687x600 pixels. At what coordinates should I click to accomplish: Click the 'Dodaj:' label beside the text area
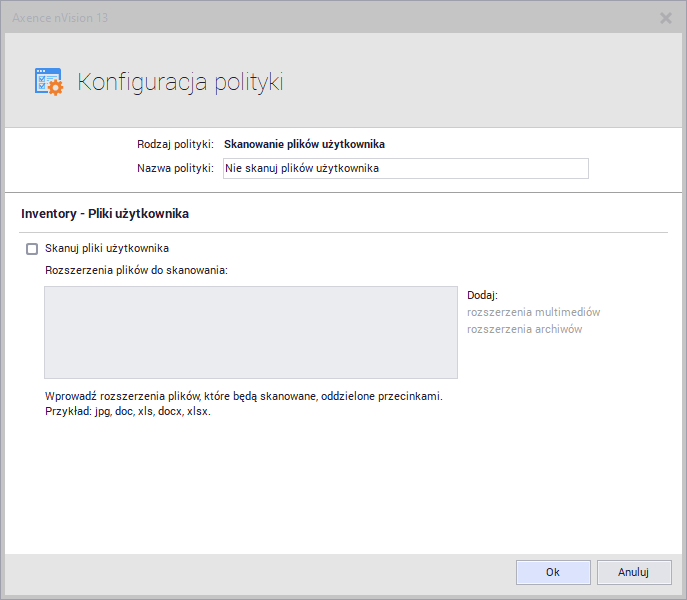[x=482, y=295]
